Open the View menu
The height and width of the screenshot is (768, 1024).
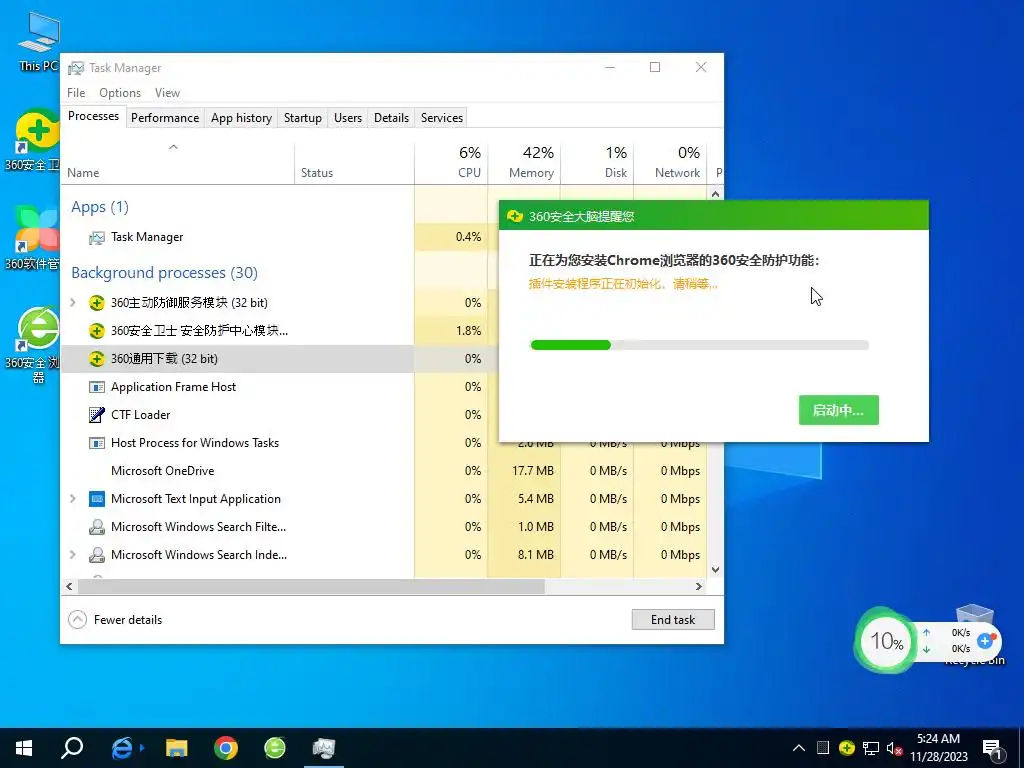pos(167,93)
